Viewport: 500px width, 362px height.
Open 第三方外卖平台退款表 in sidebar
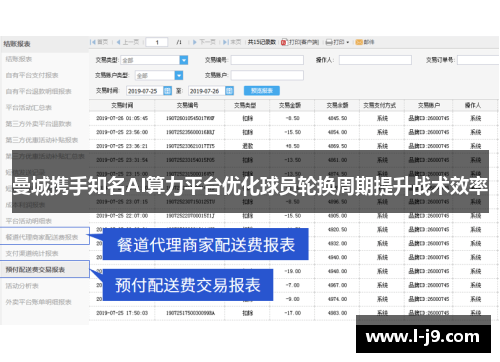click(38, 124)
